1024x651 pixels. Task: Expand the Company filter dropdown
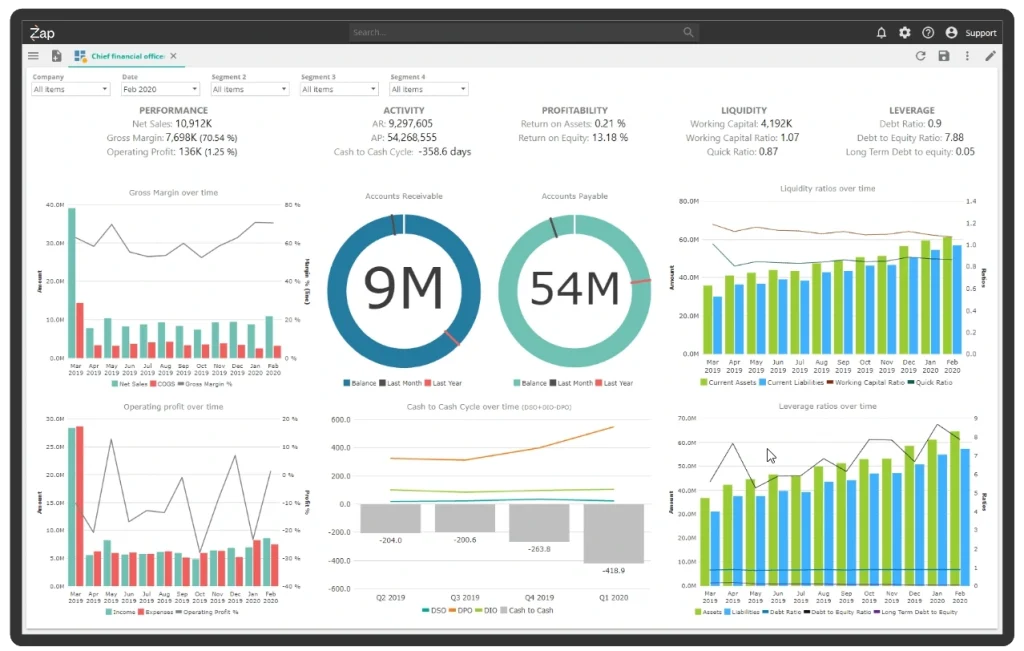(70, 89)
